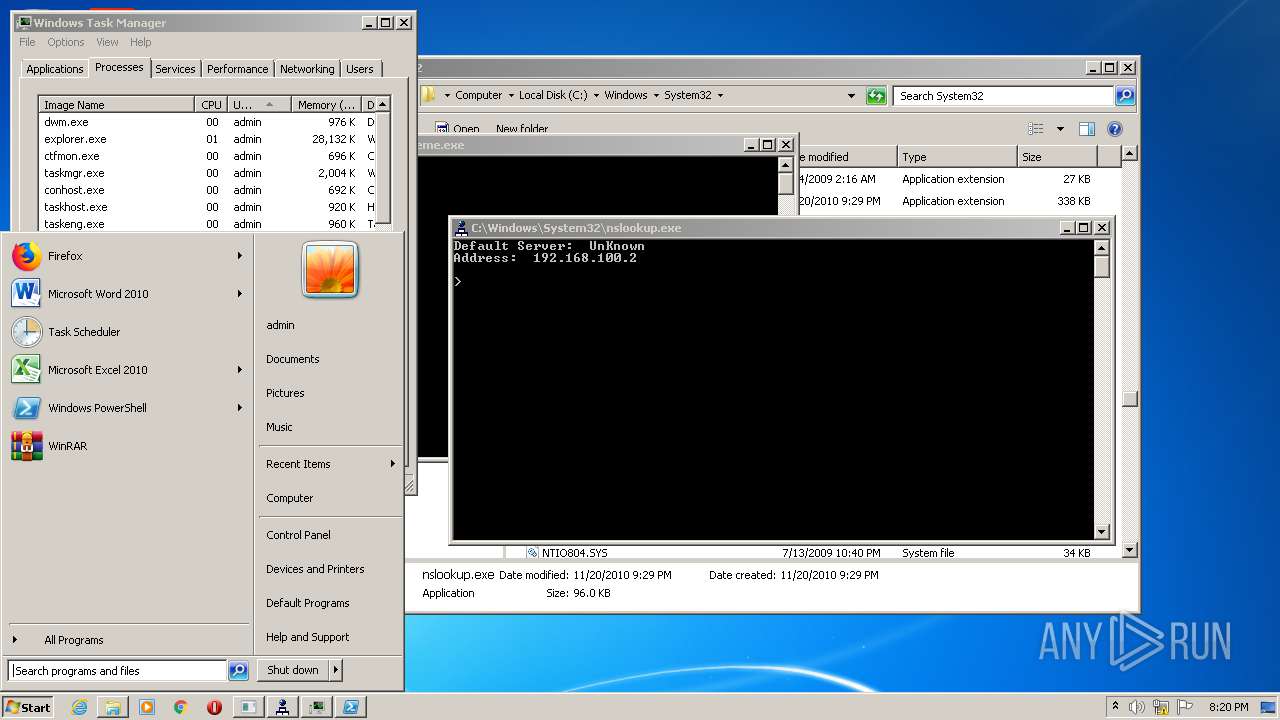Expand Microsoft Excel 2010 jump list arrow
The width and height of the screenshot is (1280, 720).
[x=240, y=370]
